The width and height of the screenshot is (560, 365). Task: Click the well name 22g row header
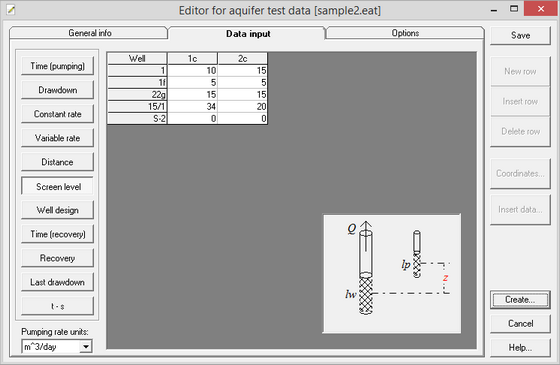tap(137, 94)
